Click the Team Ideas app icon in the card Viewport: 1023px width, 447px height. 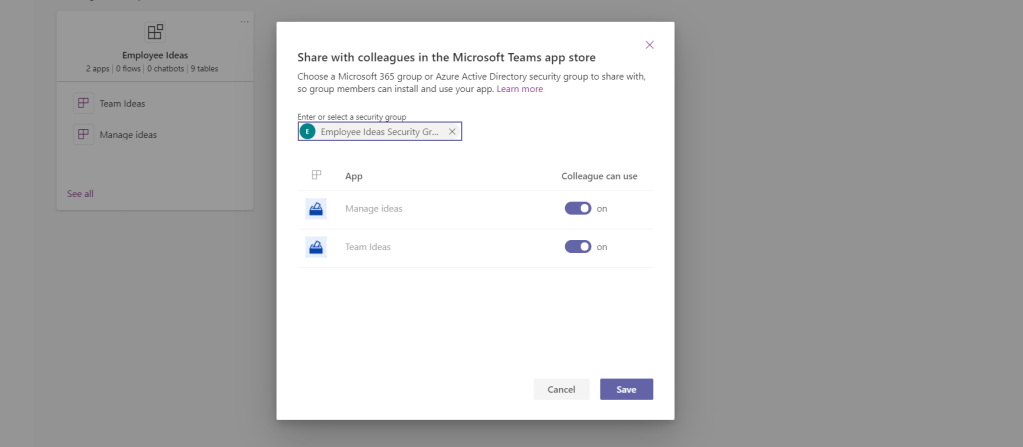click(83, 103)
